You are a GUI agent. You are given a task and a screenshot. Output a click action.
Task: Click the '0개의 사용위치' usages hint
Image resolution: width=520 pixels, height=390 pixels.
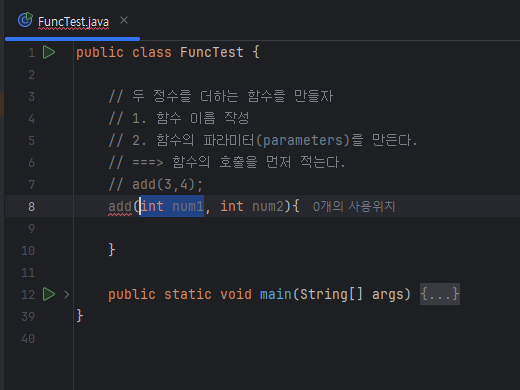(354, 206)
